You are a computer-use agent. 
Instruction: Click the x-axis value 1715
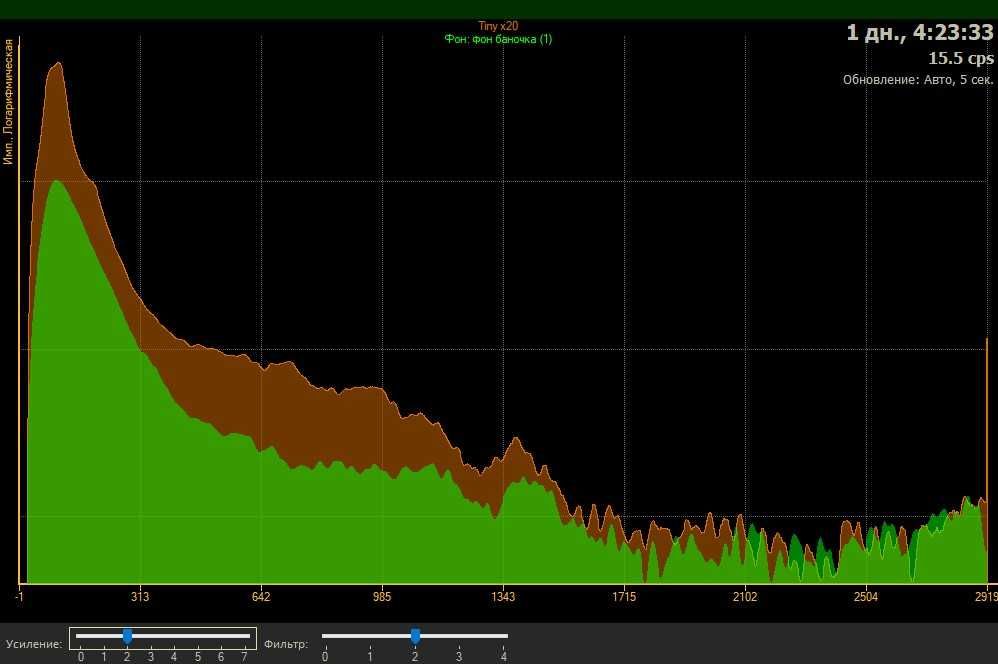(x=624, y=597)
